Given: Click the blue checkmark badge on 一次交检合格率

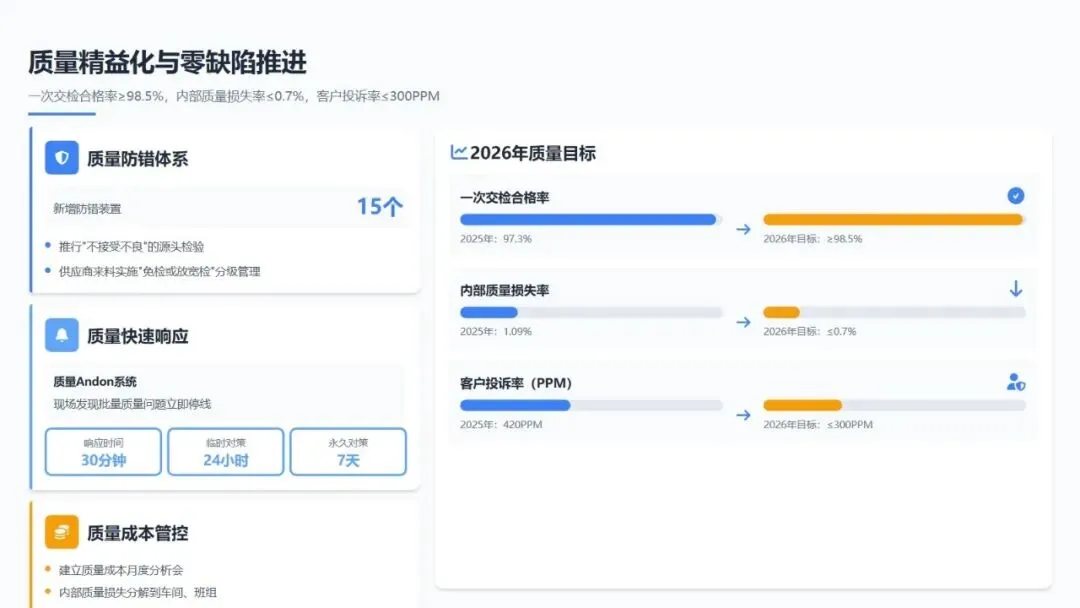Looking at the screenshot, I should (x=1016, y=196).
